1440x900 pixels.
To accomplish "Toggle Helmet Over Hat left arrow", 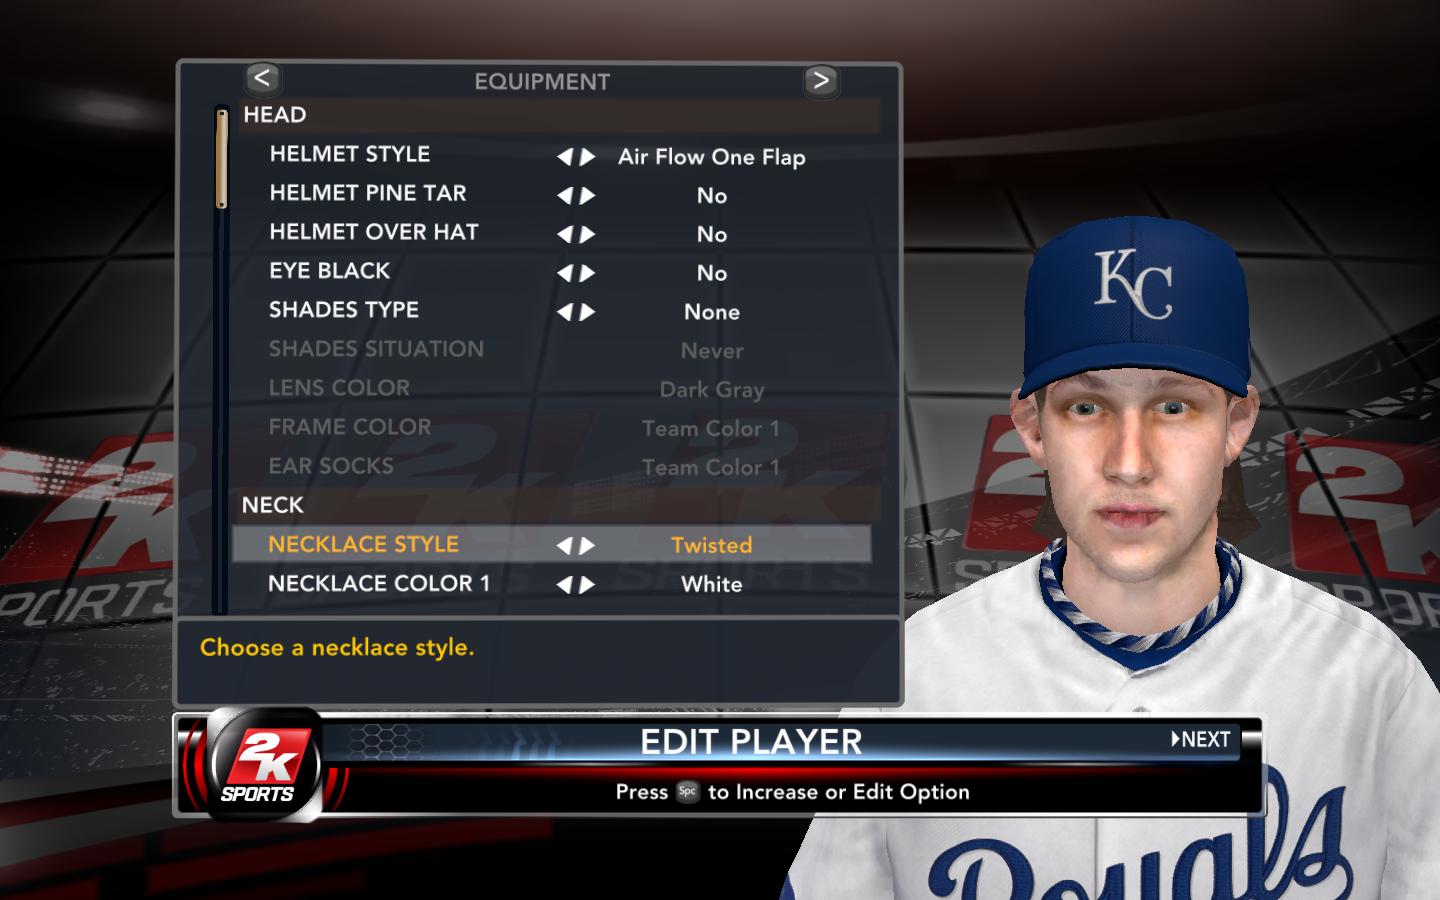I will (565, 235).
